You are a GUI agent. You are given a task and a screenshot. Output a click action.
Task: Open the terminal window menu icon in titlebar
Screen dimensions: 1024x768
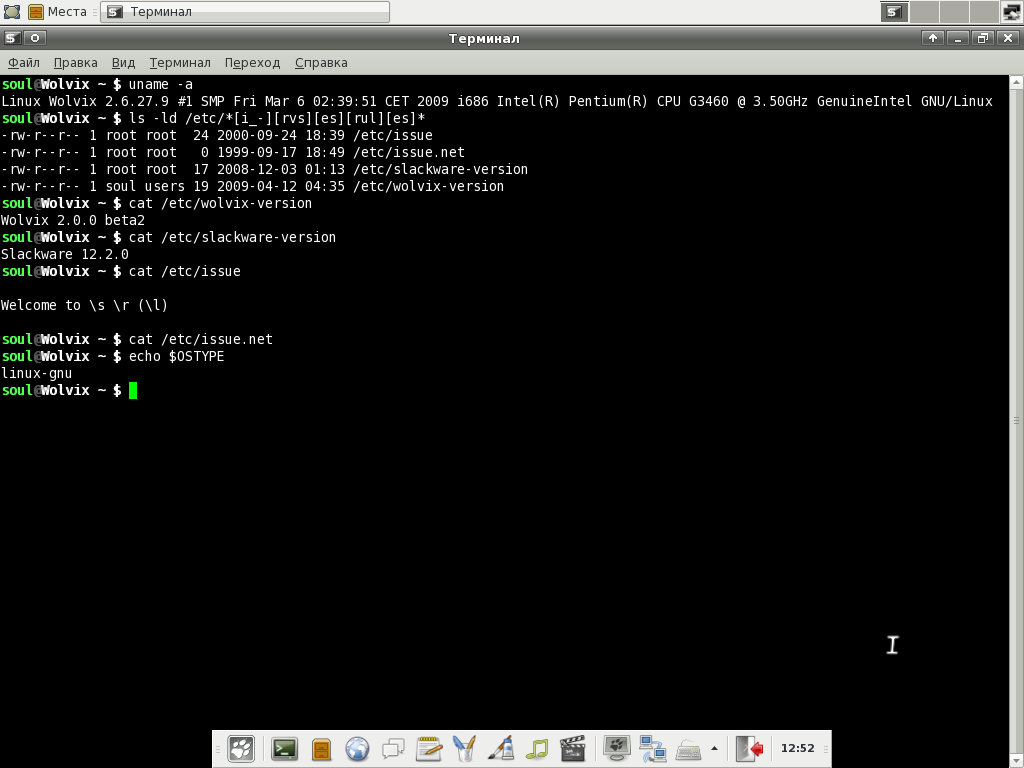[x=12, y=38]
